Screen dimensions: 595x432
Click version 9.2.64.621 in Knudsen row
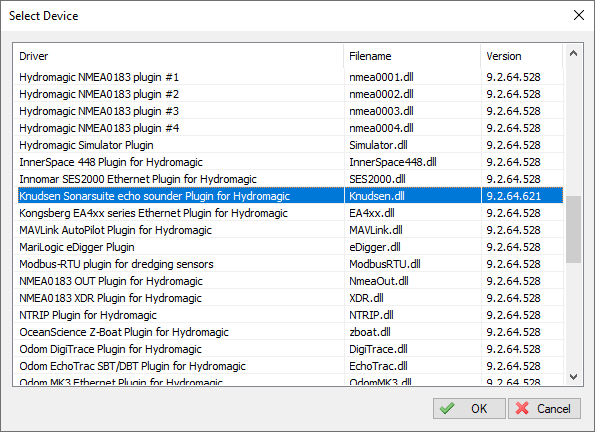click(x=513, y=196)
